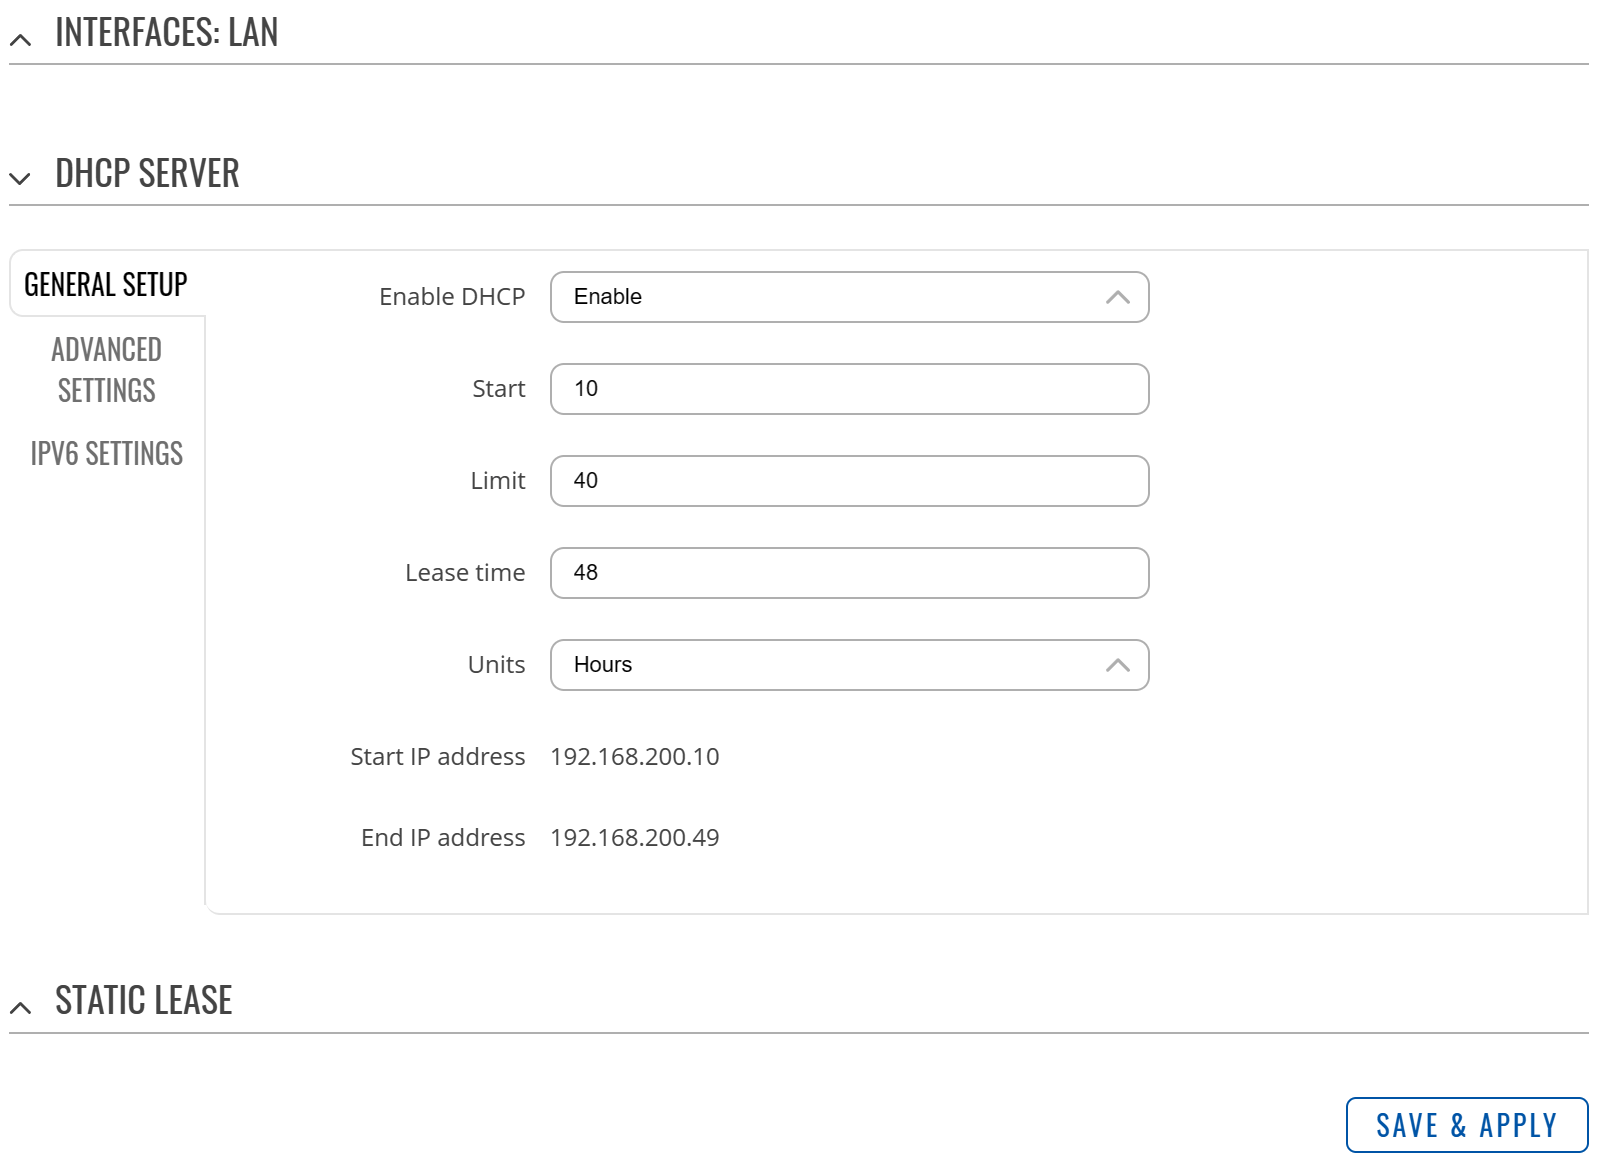Click the chevron inside the Enable DHCP selector
Viewport: 1615px width, 1162px height.
(1117, 296)
